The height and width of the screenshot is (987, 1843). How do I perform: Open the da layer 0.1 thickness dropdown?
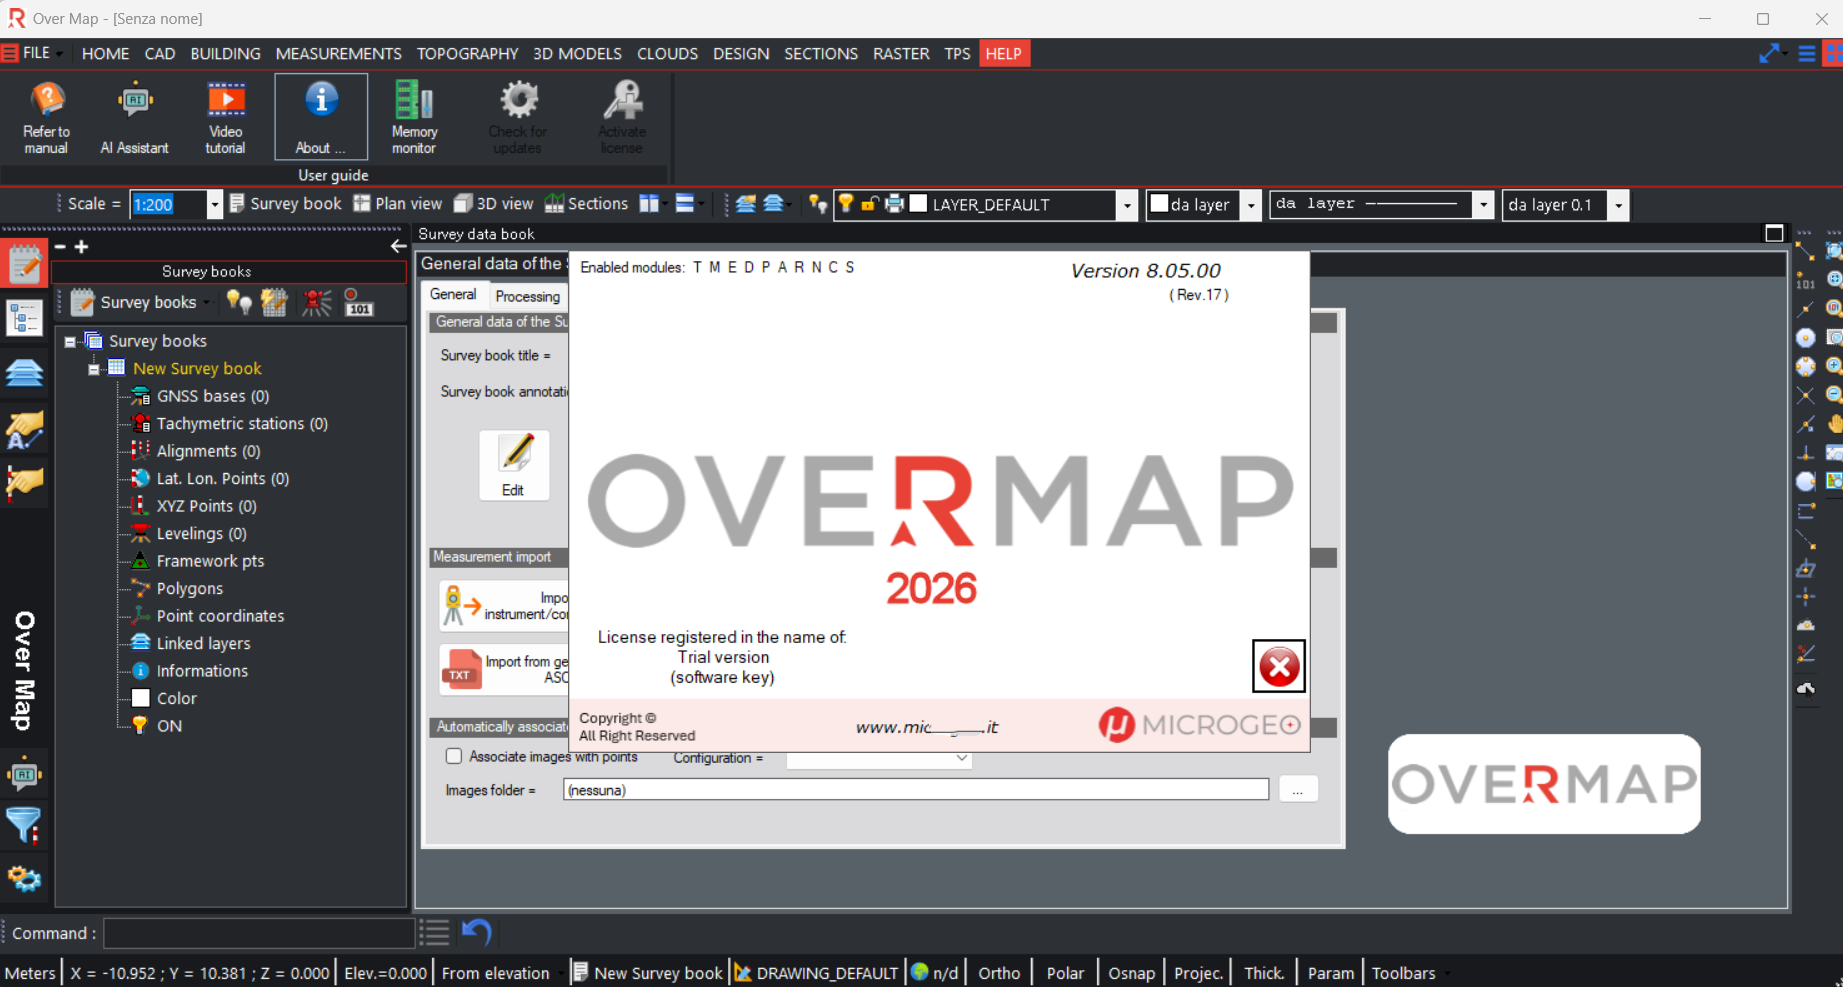pos(1619,204)
